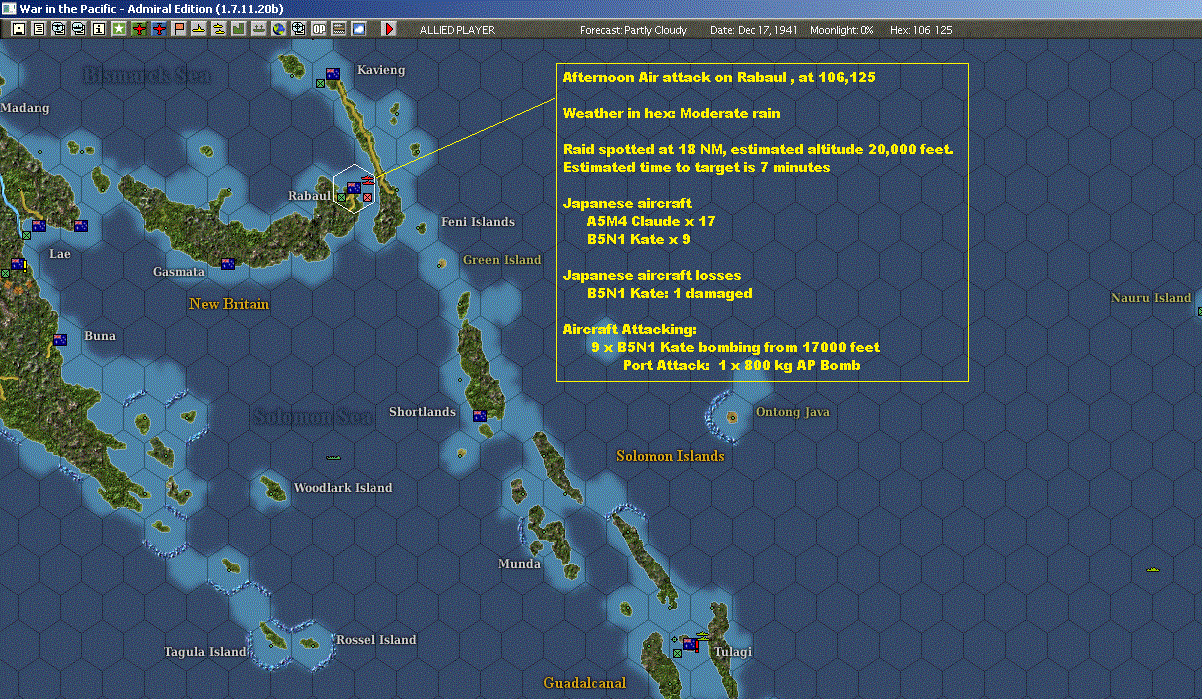Image resolution: width=1202 pixels, height=699 pixels.
Task: Select the green unit marker at Kavieng
Action: pos(320,83)
